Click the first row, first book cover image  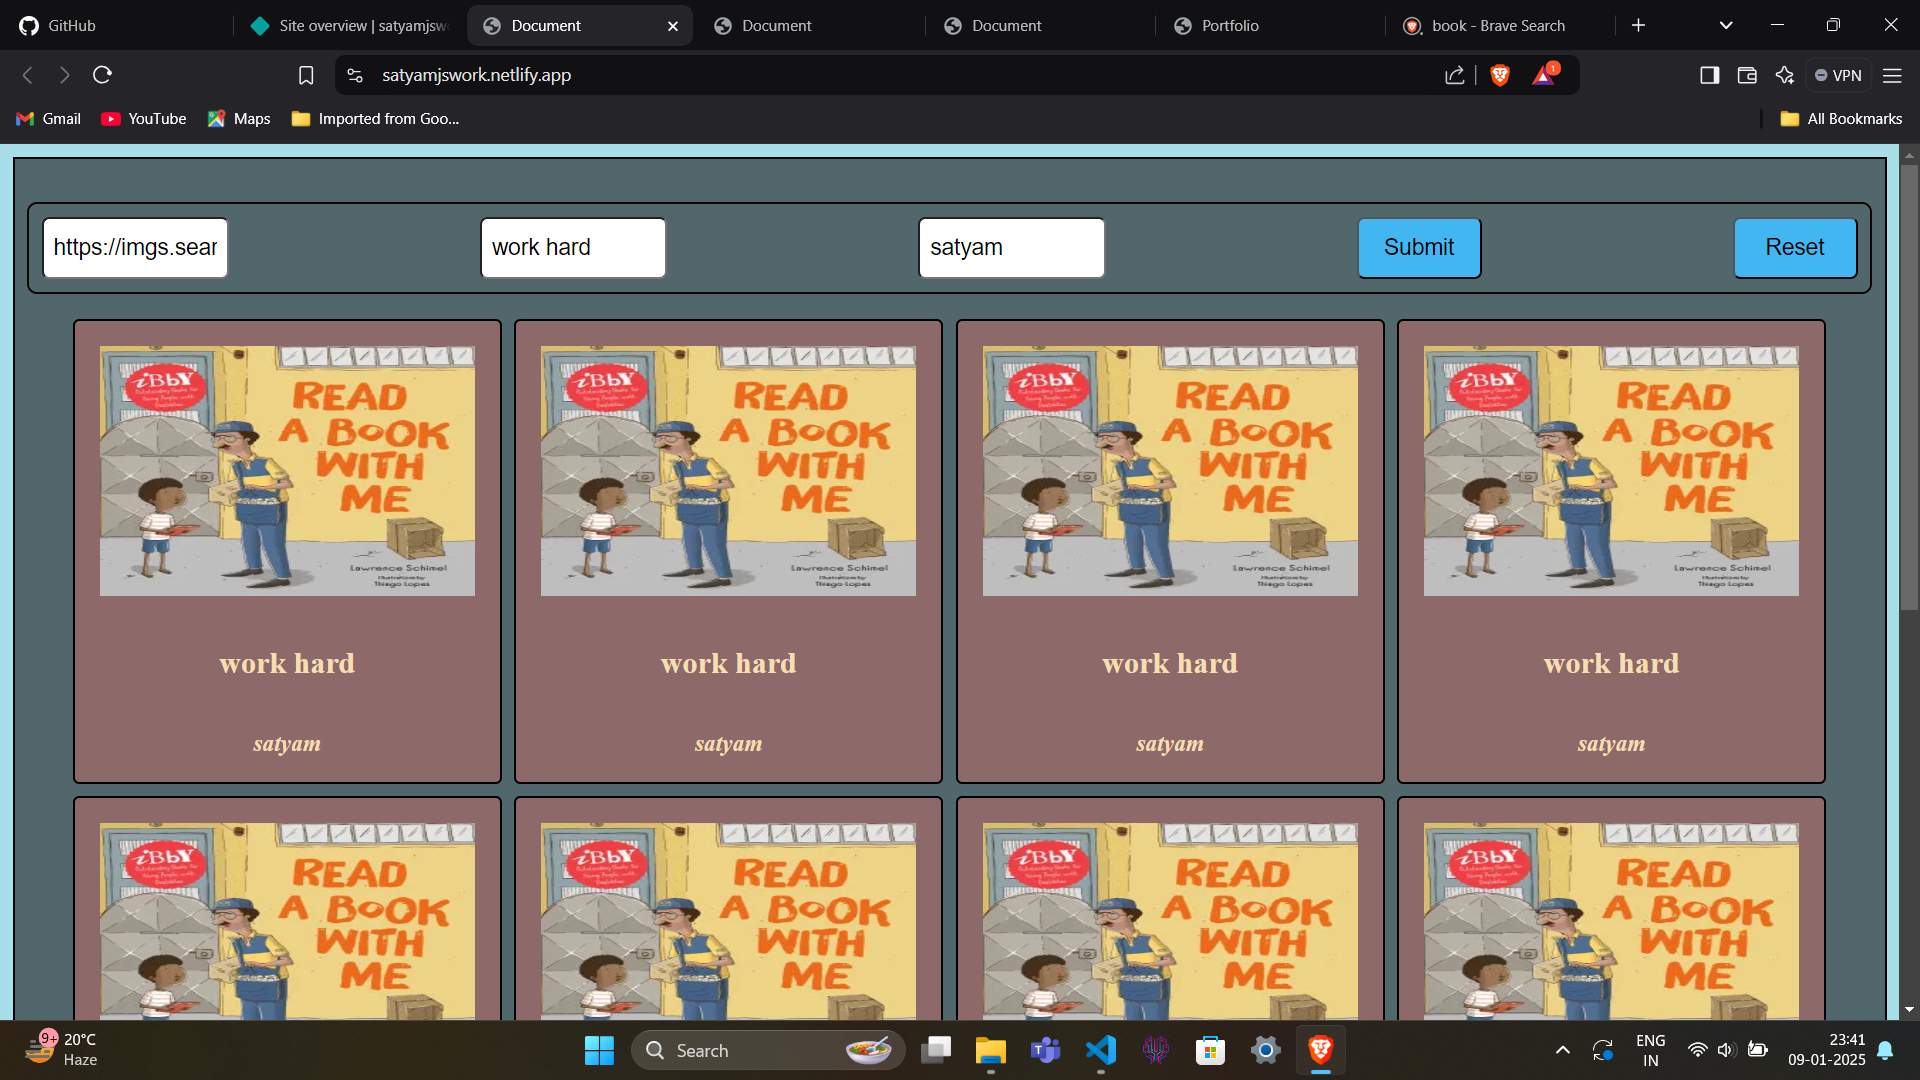pos(287,471)
